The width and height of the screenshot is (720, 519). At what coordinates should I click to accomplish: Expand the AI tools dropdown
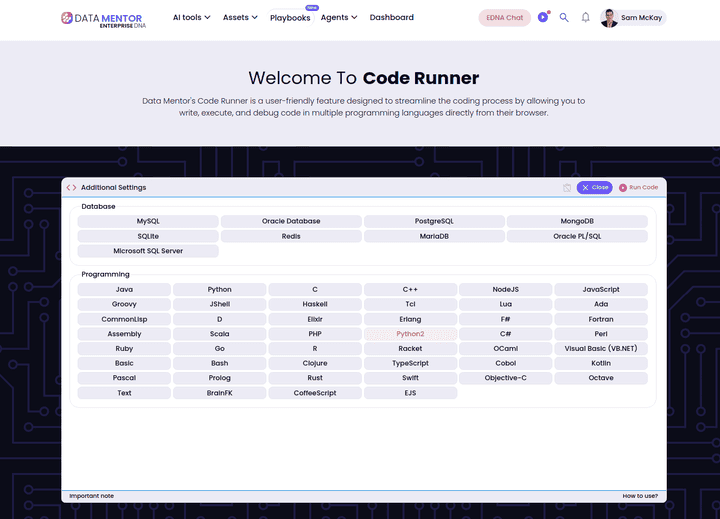[x=191, y=18]
